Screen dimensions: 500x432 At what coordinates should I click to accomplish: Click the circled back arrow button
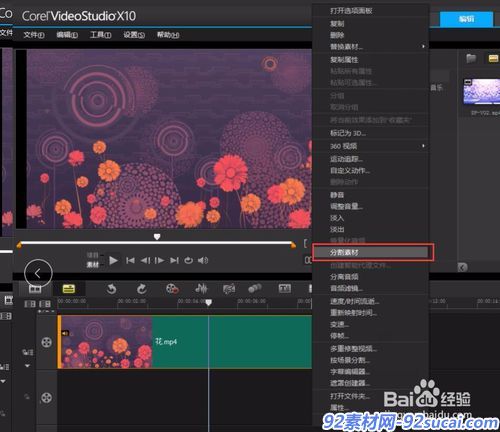[38, 273]
